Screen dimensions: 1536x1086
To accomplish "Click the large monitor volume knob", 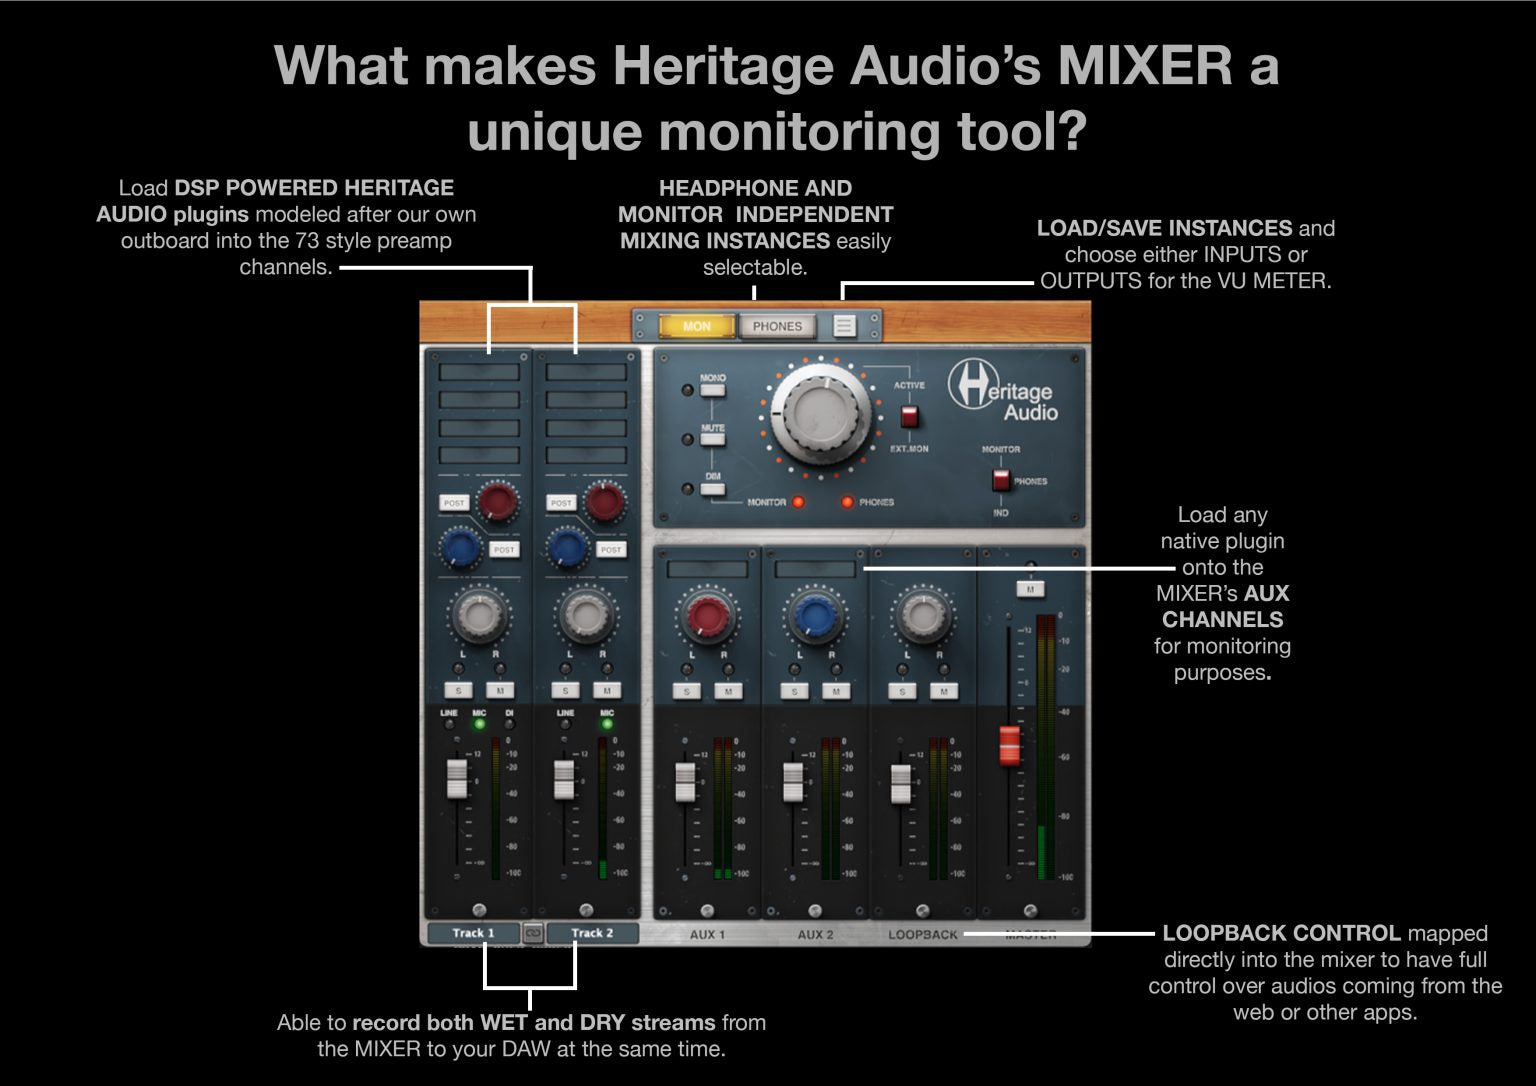I will coord(820,414).
